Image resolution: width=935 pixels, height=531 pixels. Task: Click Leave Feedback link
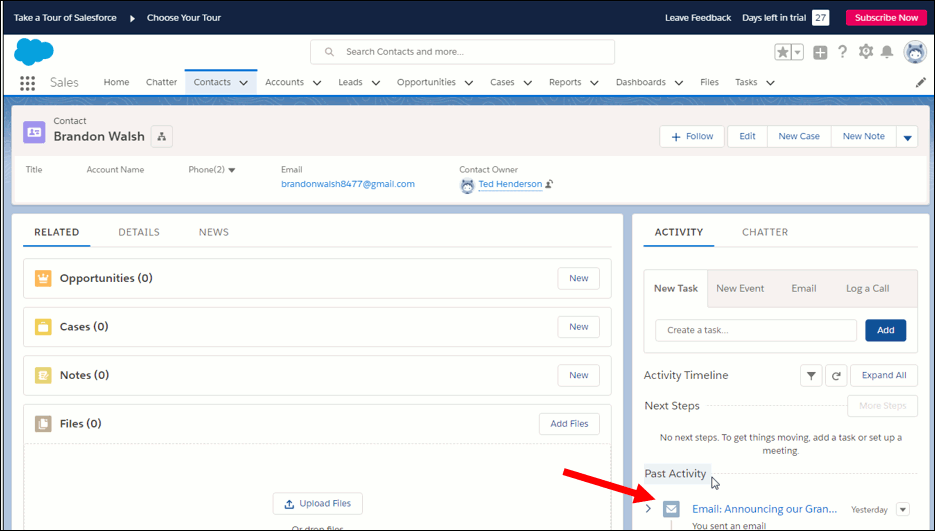698,18
